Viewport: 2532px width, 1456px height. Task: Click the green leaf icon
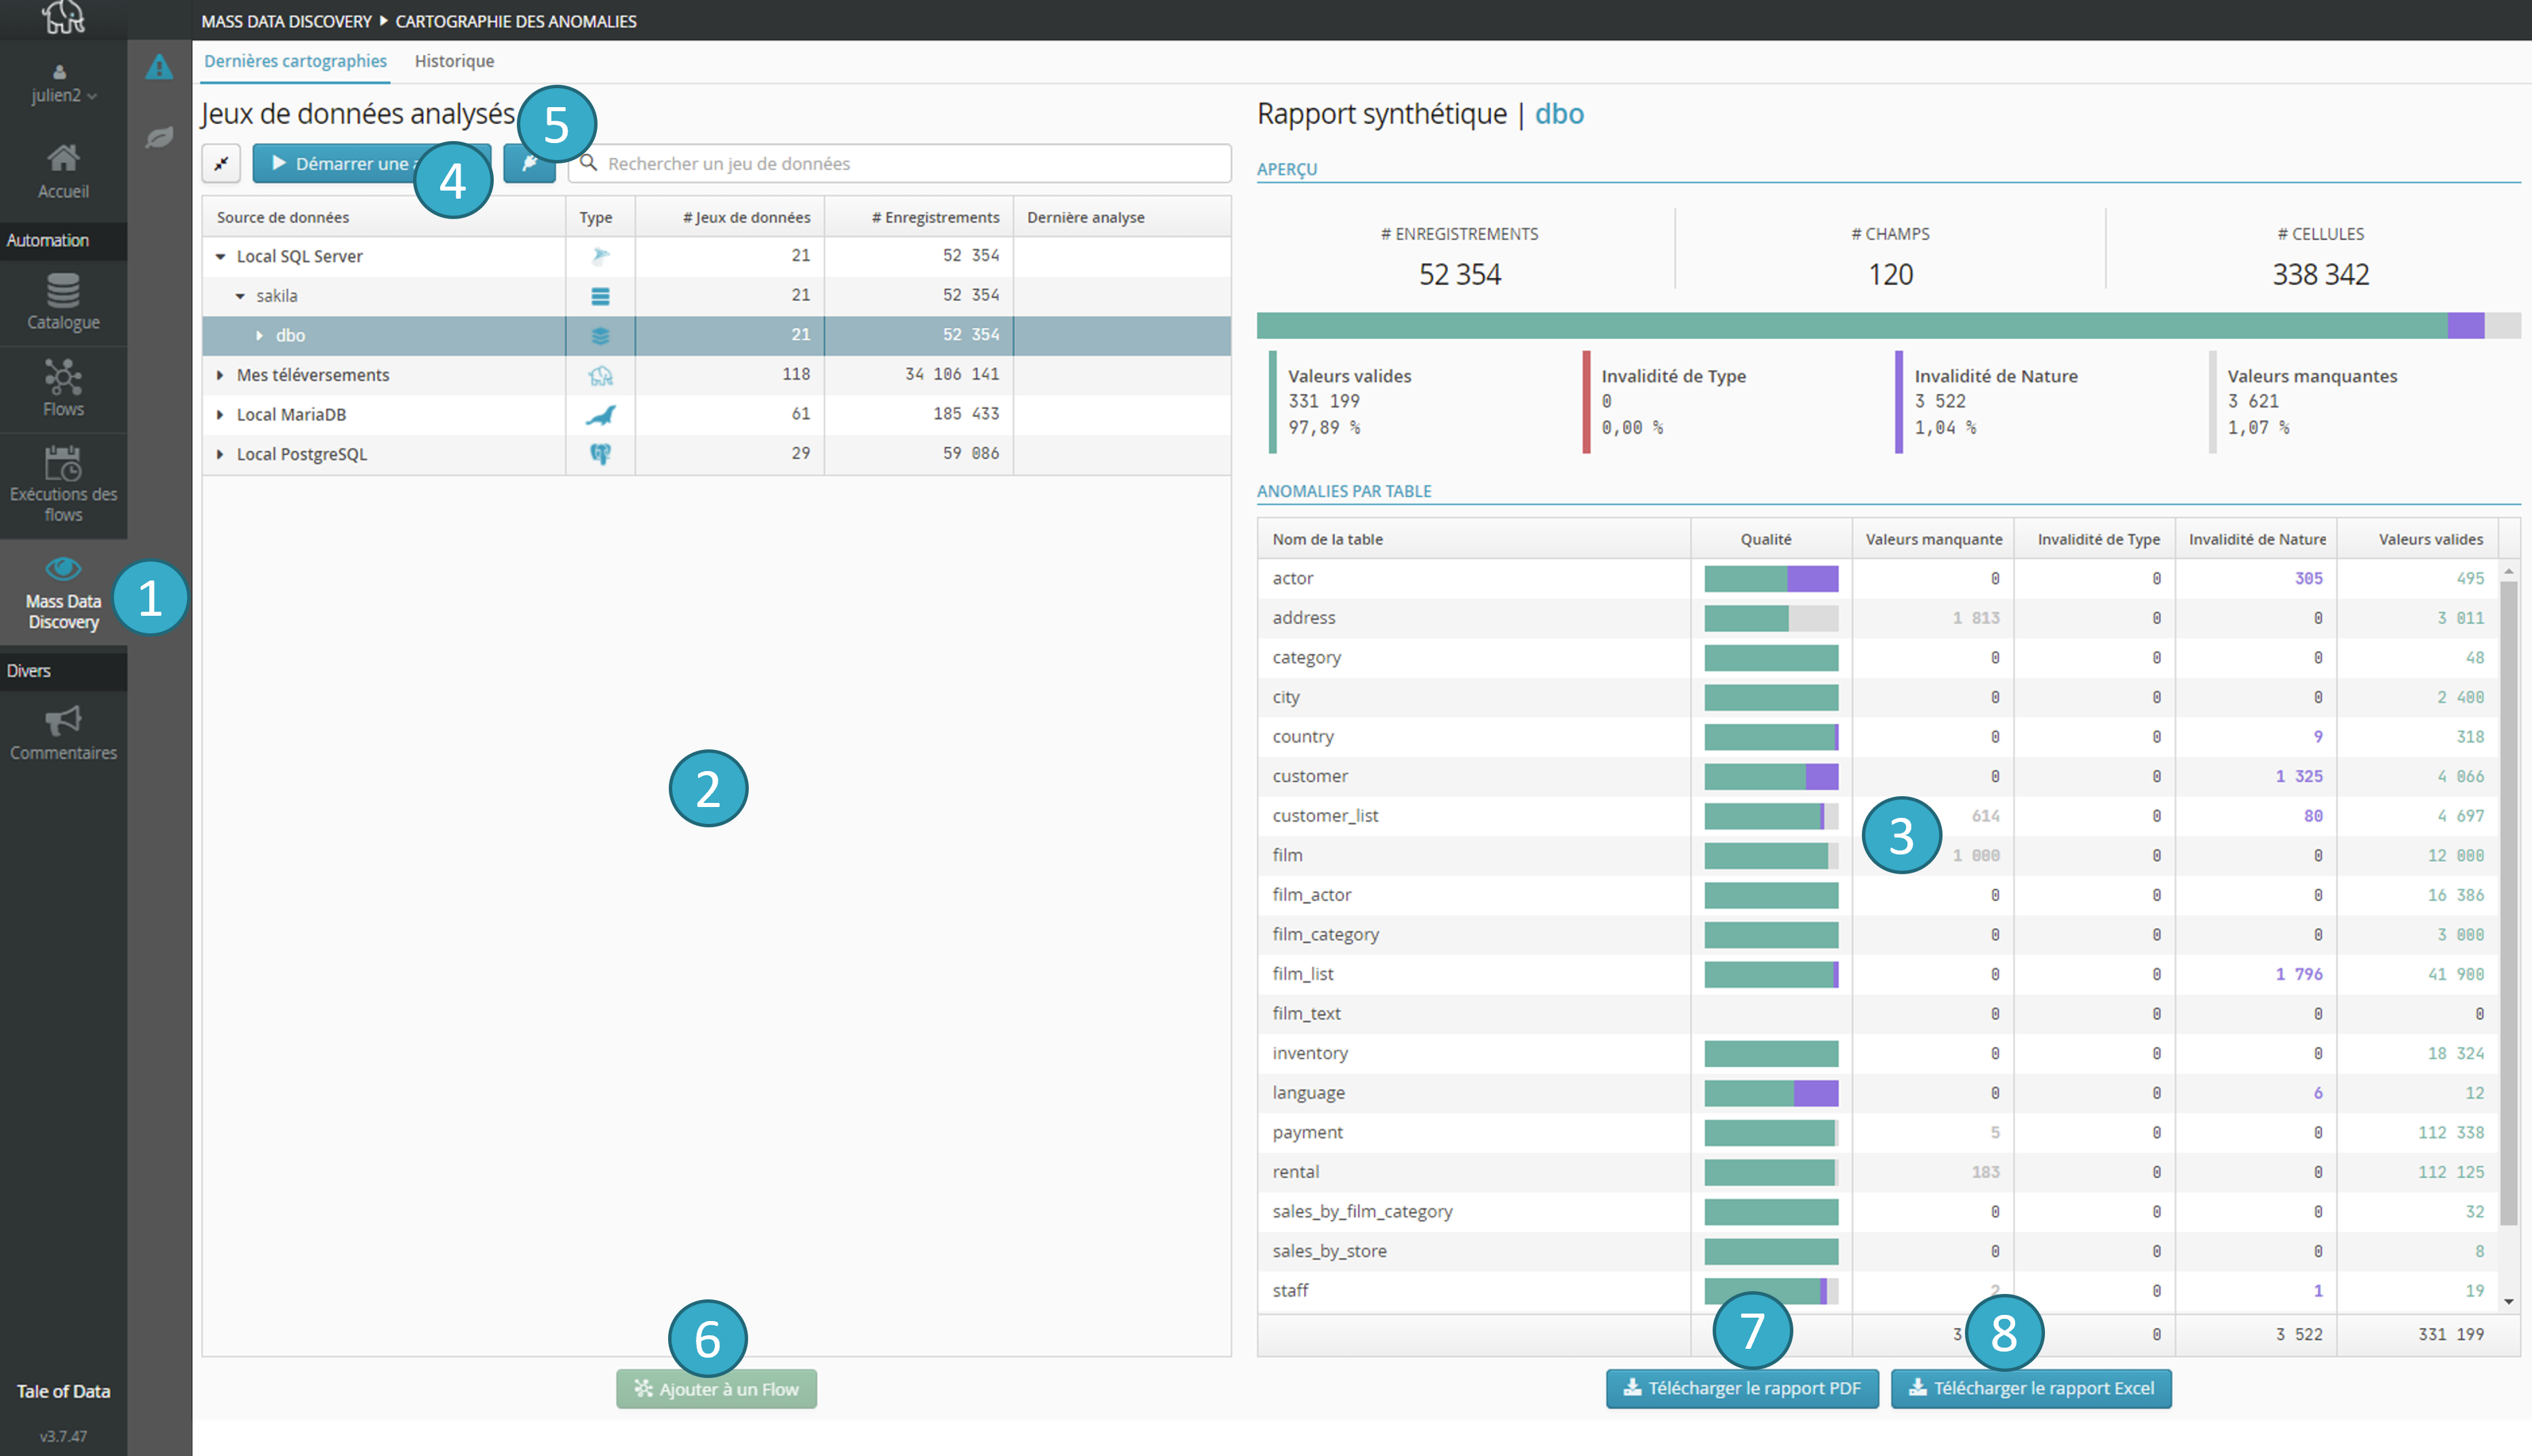(x=159, y=137)
